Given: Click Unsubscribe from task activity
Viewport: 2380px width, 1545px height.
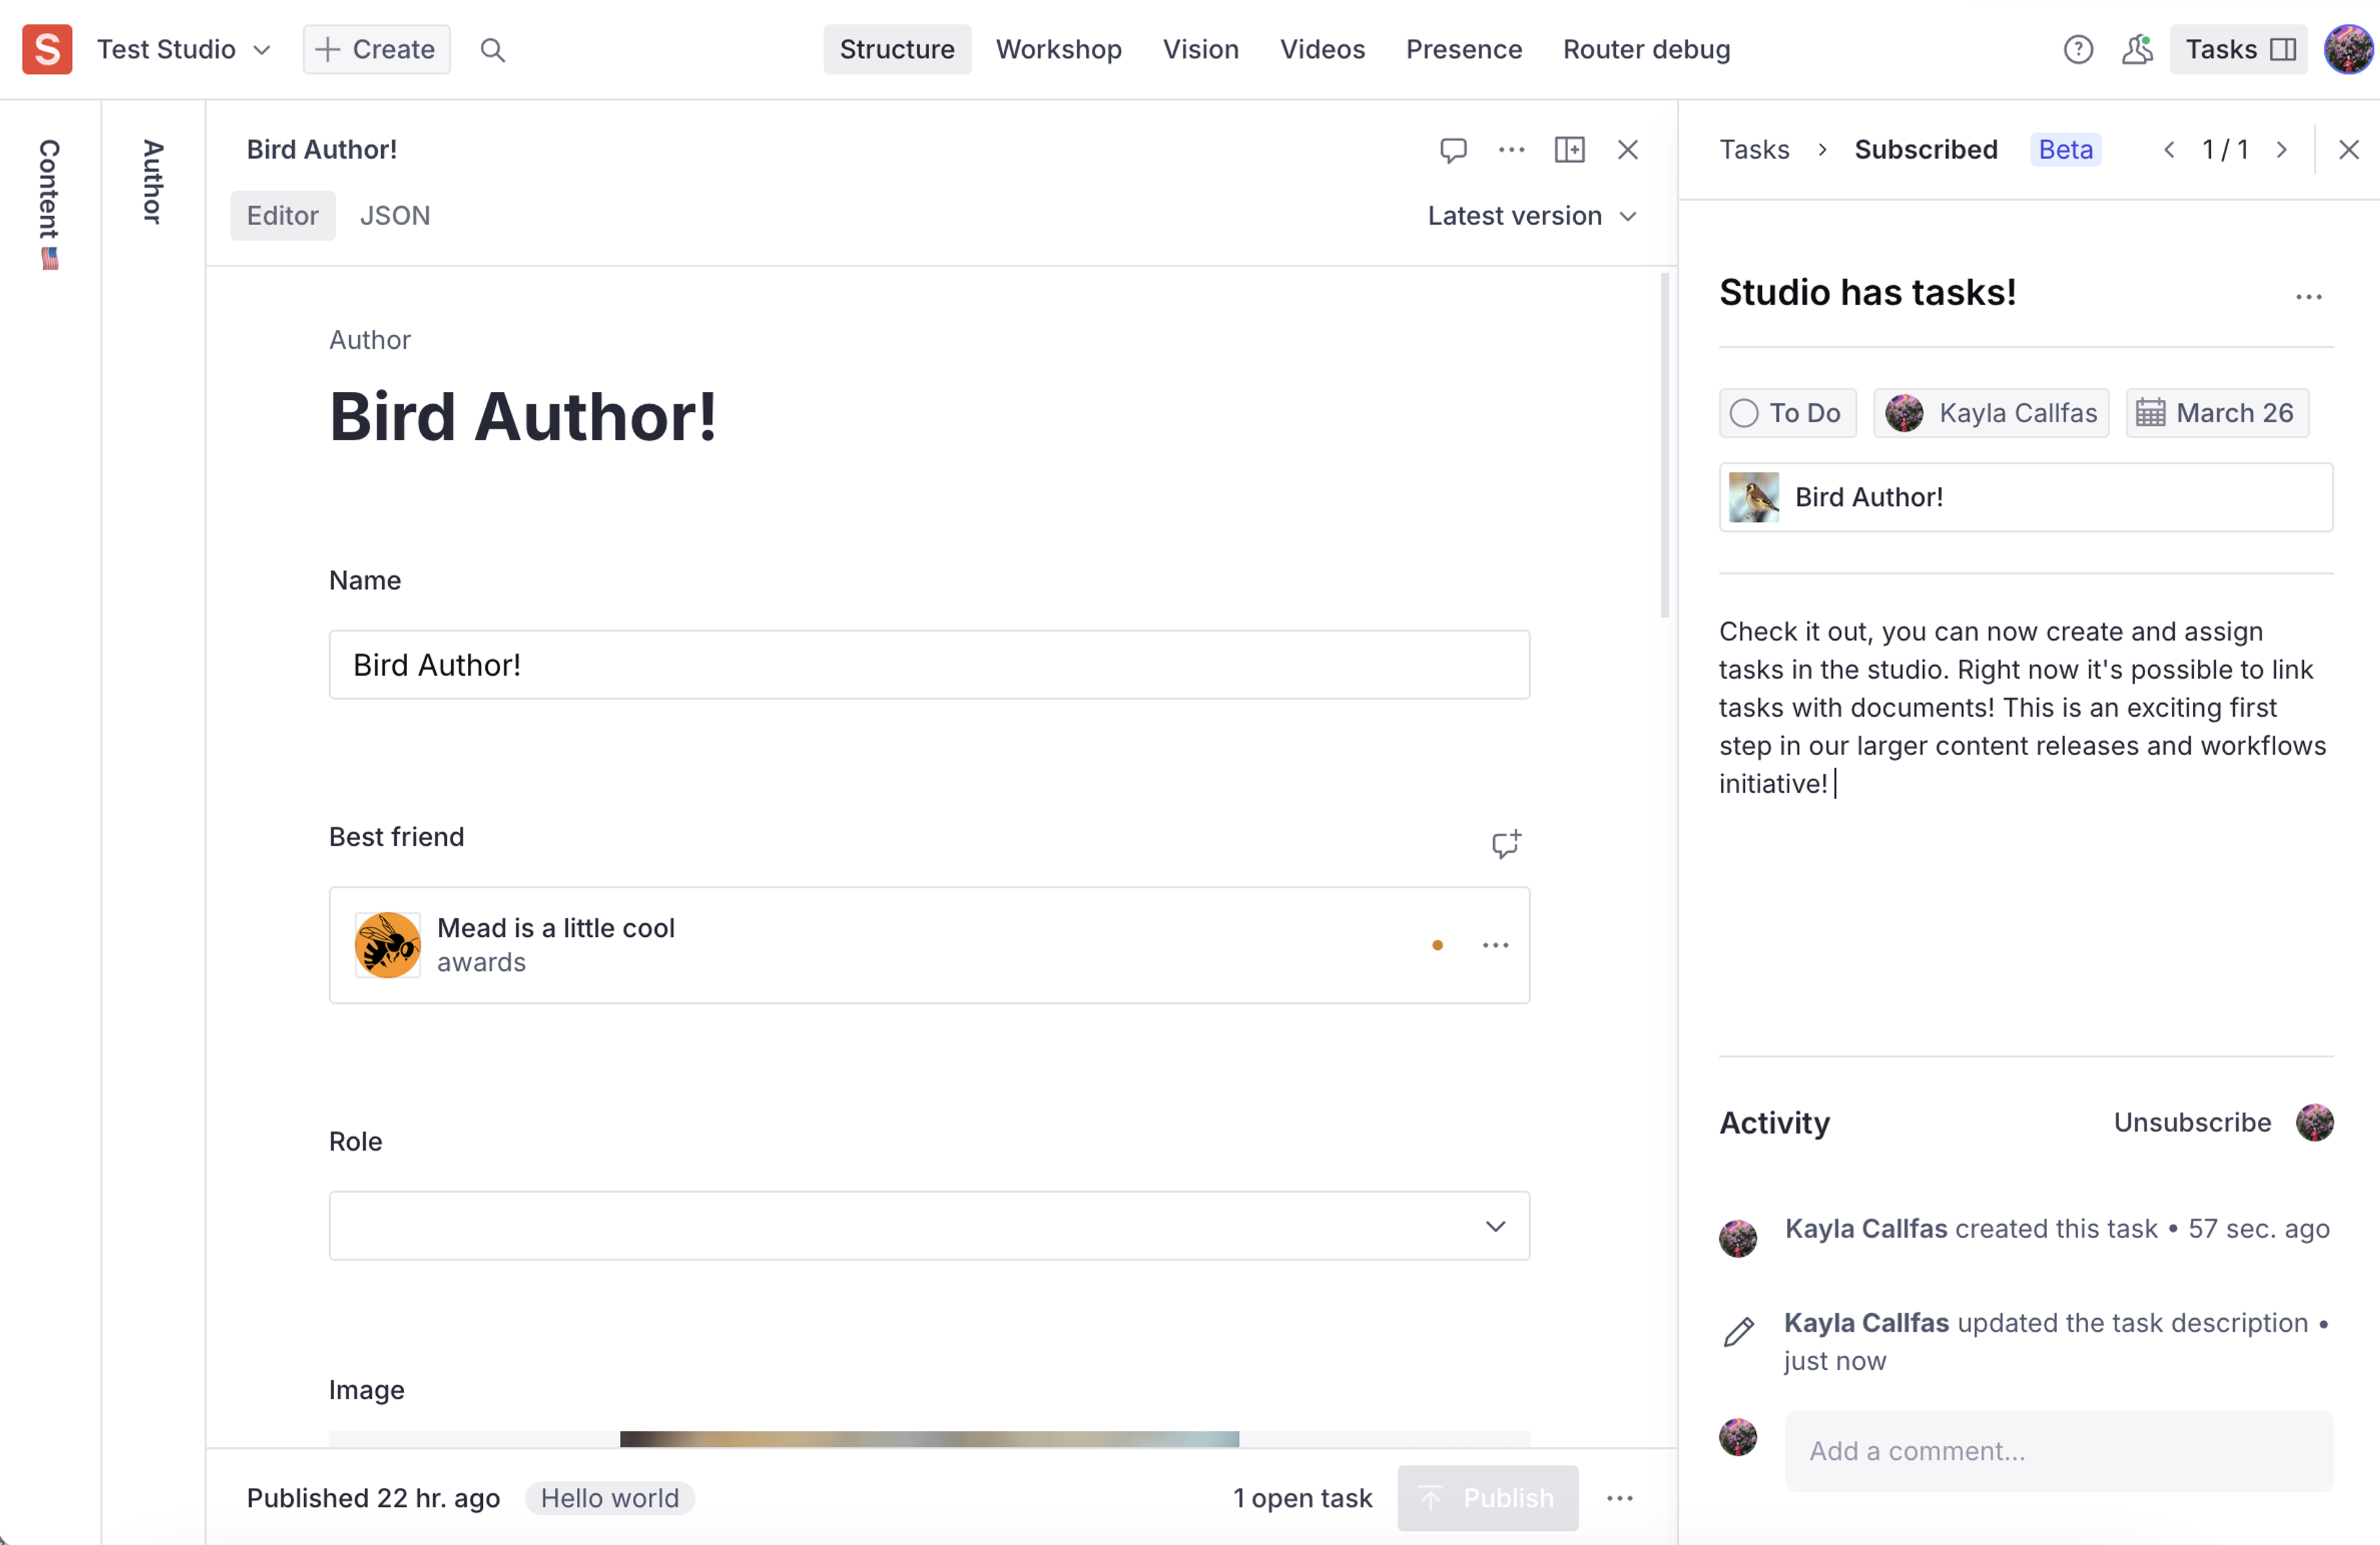Looking at the screenshot, I should 2192,1122.
